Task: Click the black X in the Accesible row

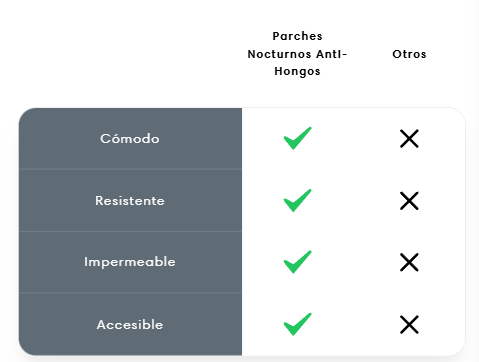Action: [x=409, y=324]
